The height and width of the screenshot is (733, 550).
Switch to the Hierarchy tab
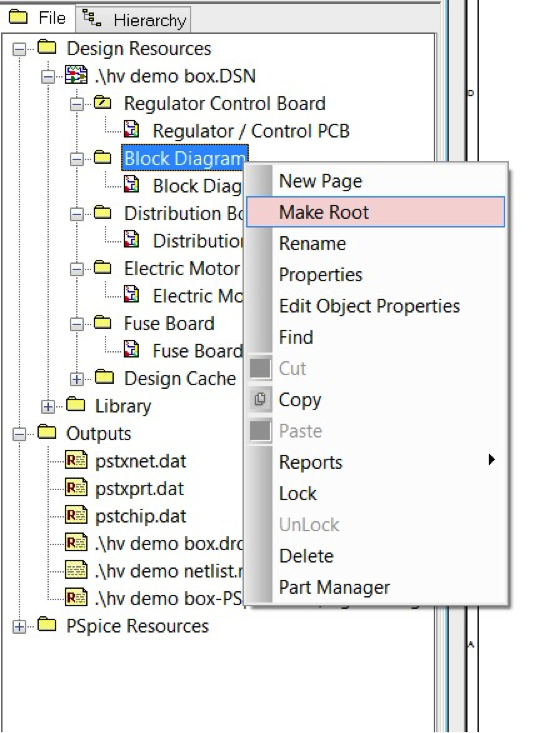[x=134, y=20]
